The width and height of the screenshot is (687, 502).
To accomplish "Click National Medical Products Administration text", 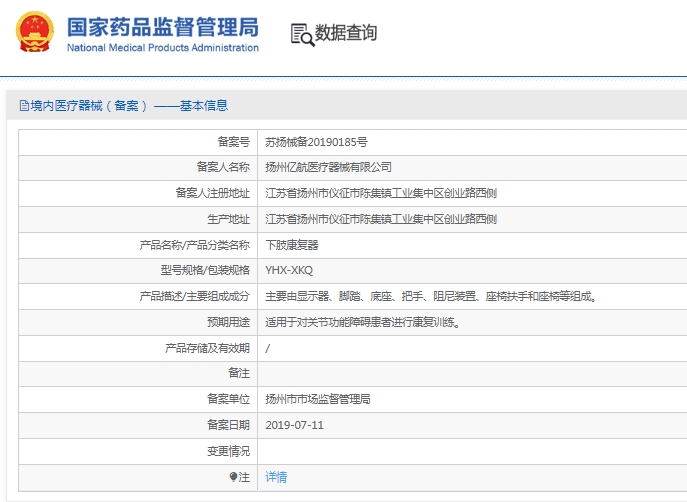I will tap(163, 48).
